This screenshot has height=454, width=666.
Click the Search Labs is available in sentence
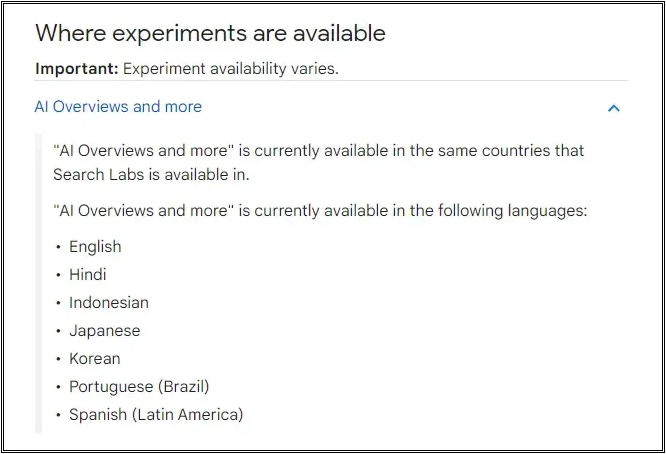[151, 175]
